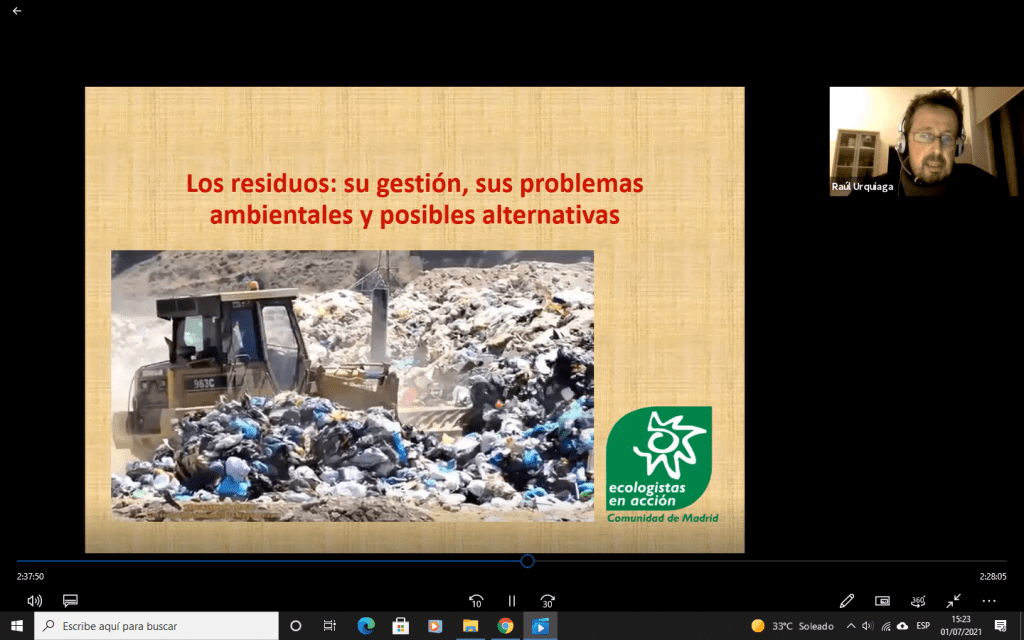Skip back 10 seconds
The height and width of the screenshot is (640, 1024).
pos(477,601)
